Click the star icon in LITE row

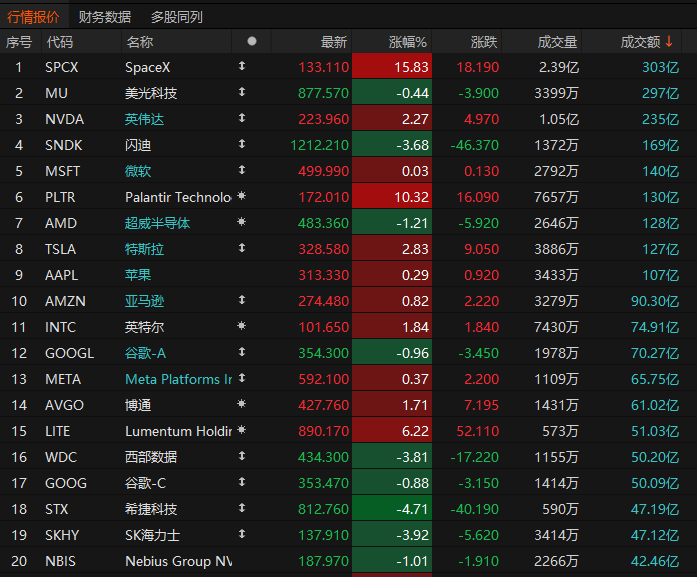coord(242,430)
